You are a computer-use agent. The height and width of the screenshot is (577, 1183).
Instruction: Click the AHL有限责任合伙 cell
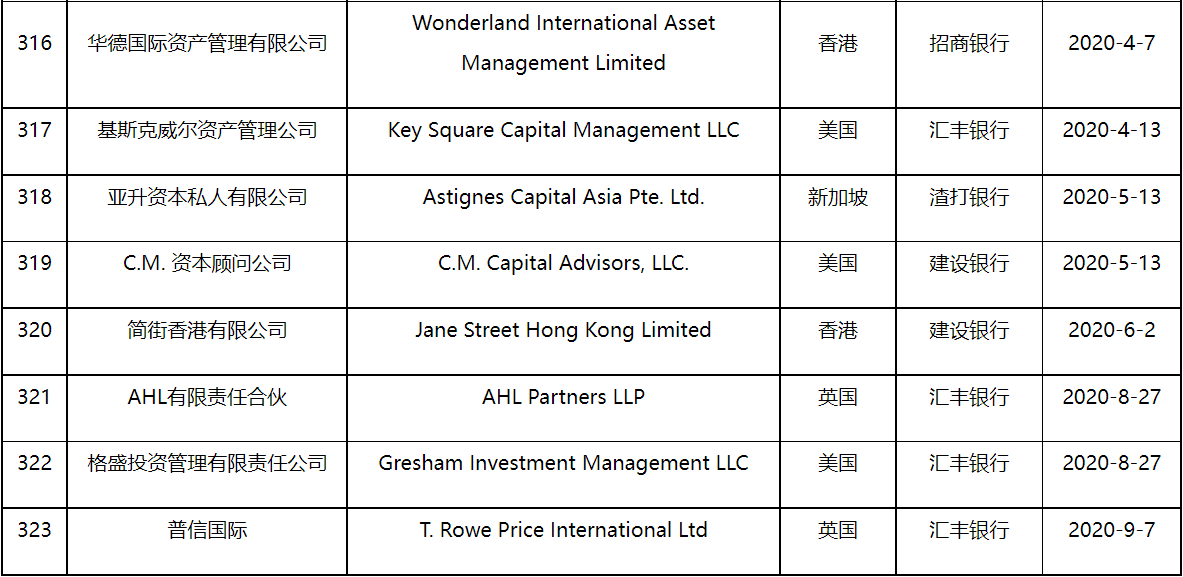click(x=207, y=407)
